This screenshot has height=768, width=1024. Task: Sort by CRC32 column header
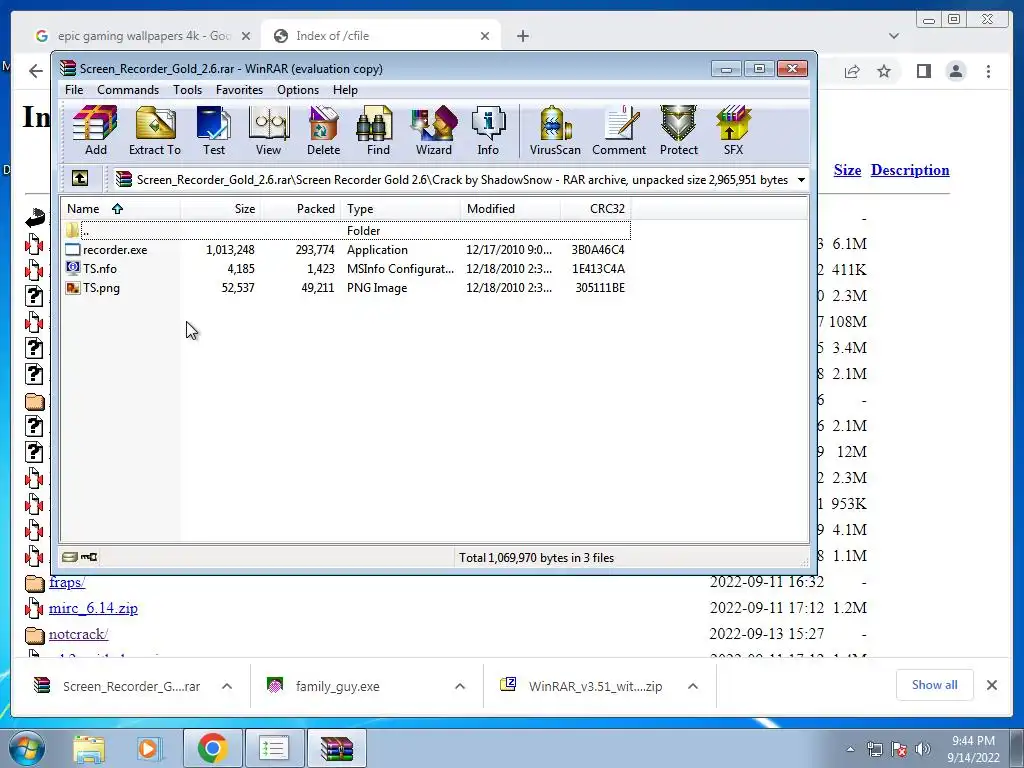coord(595,209)
